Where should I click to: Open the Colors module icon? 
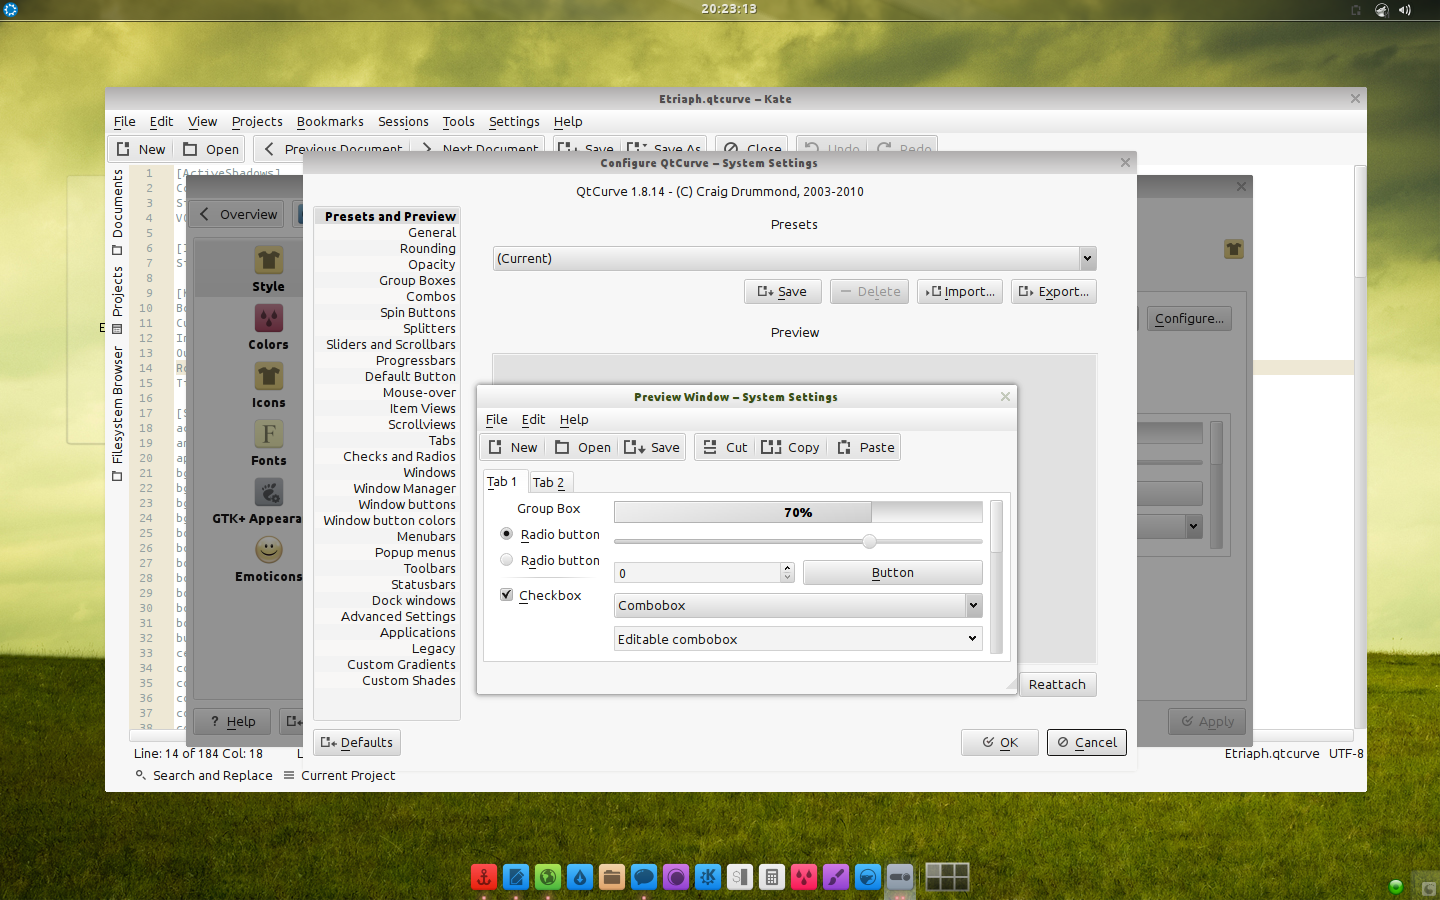click(268, 327)
